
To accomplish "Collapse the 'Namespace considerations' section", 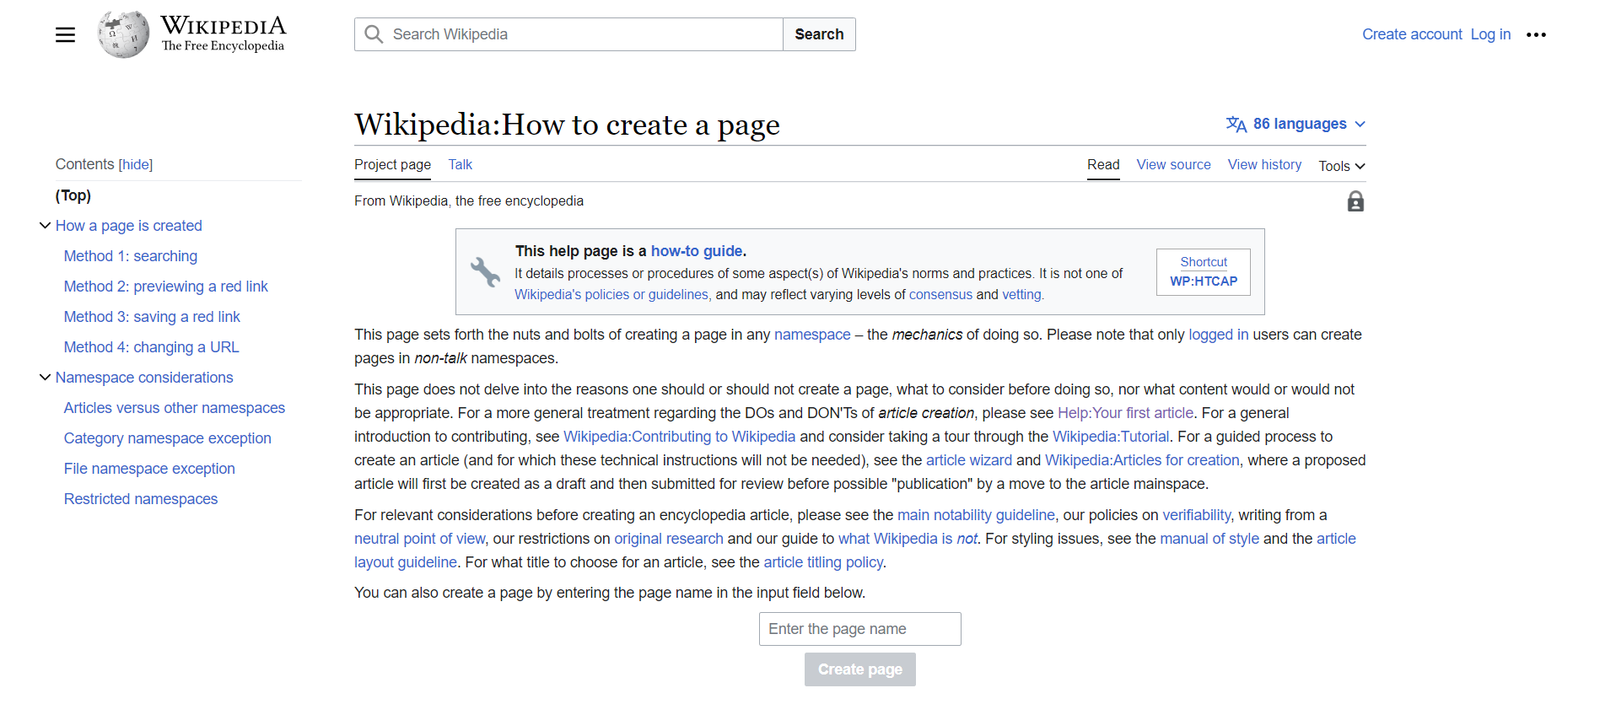I will (45, 377).
